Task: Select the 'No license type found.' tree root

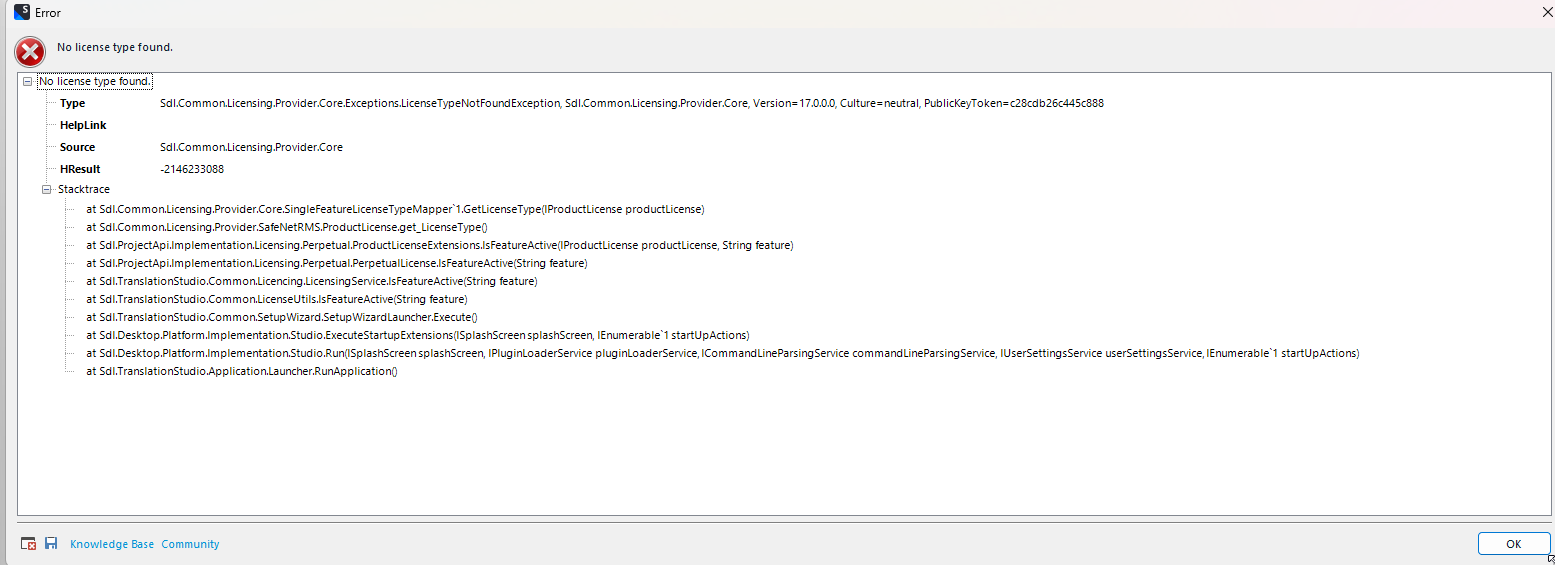Action: 95,81
